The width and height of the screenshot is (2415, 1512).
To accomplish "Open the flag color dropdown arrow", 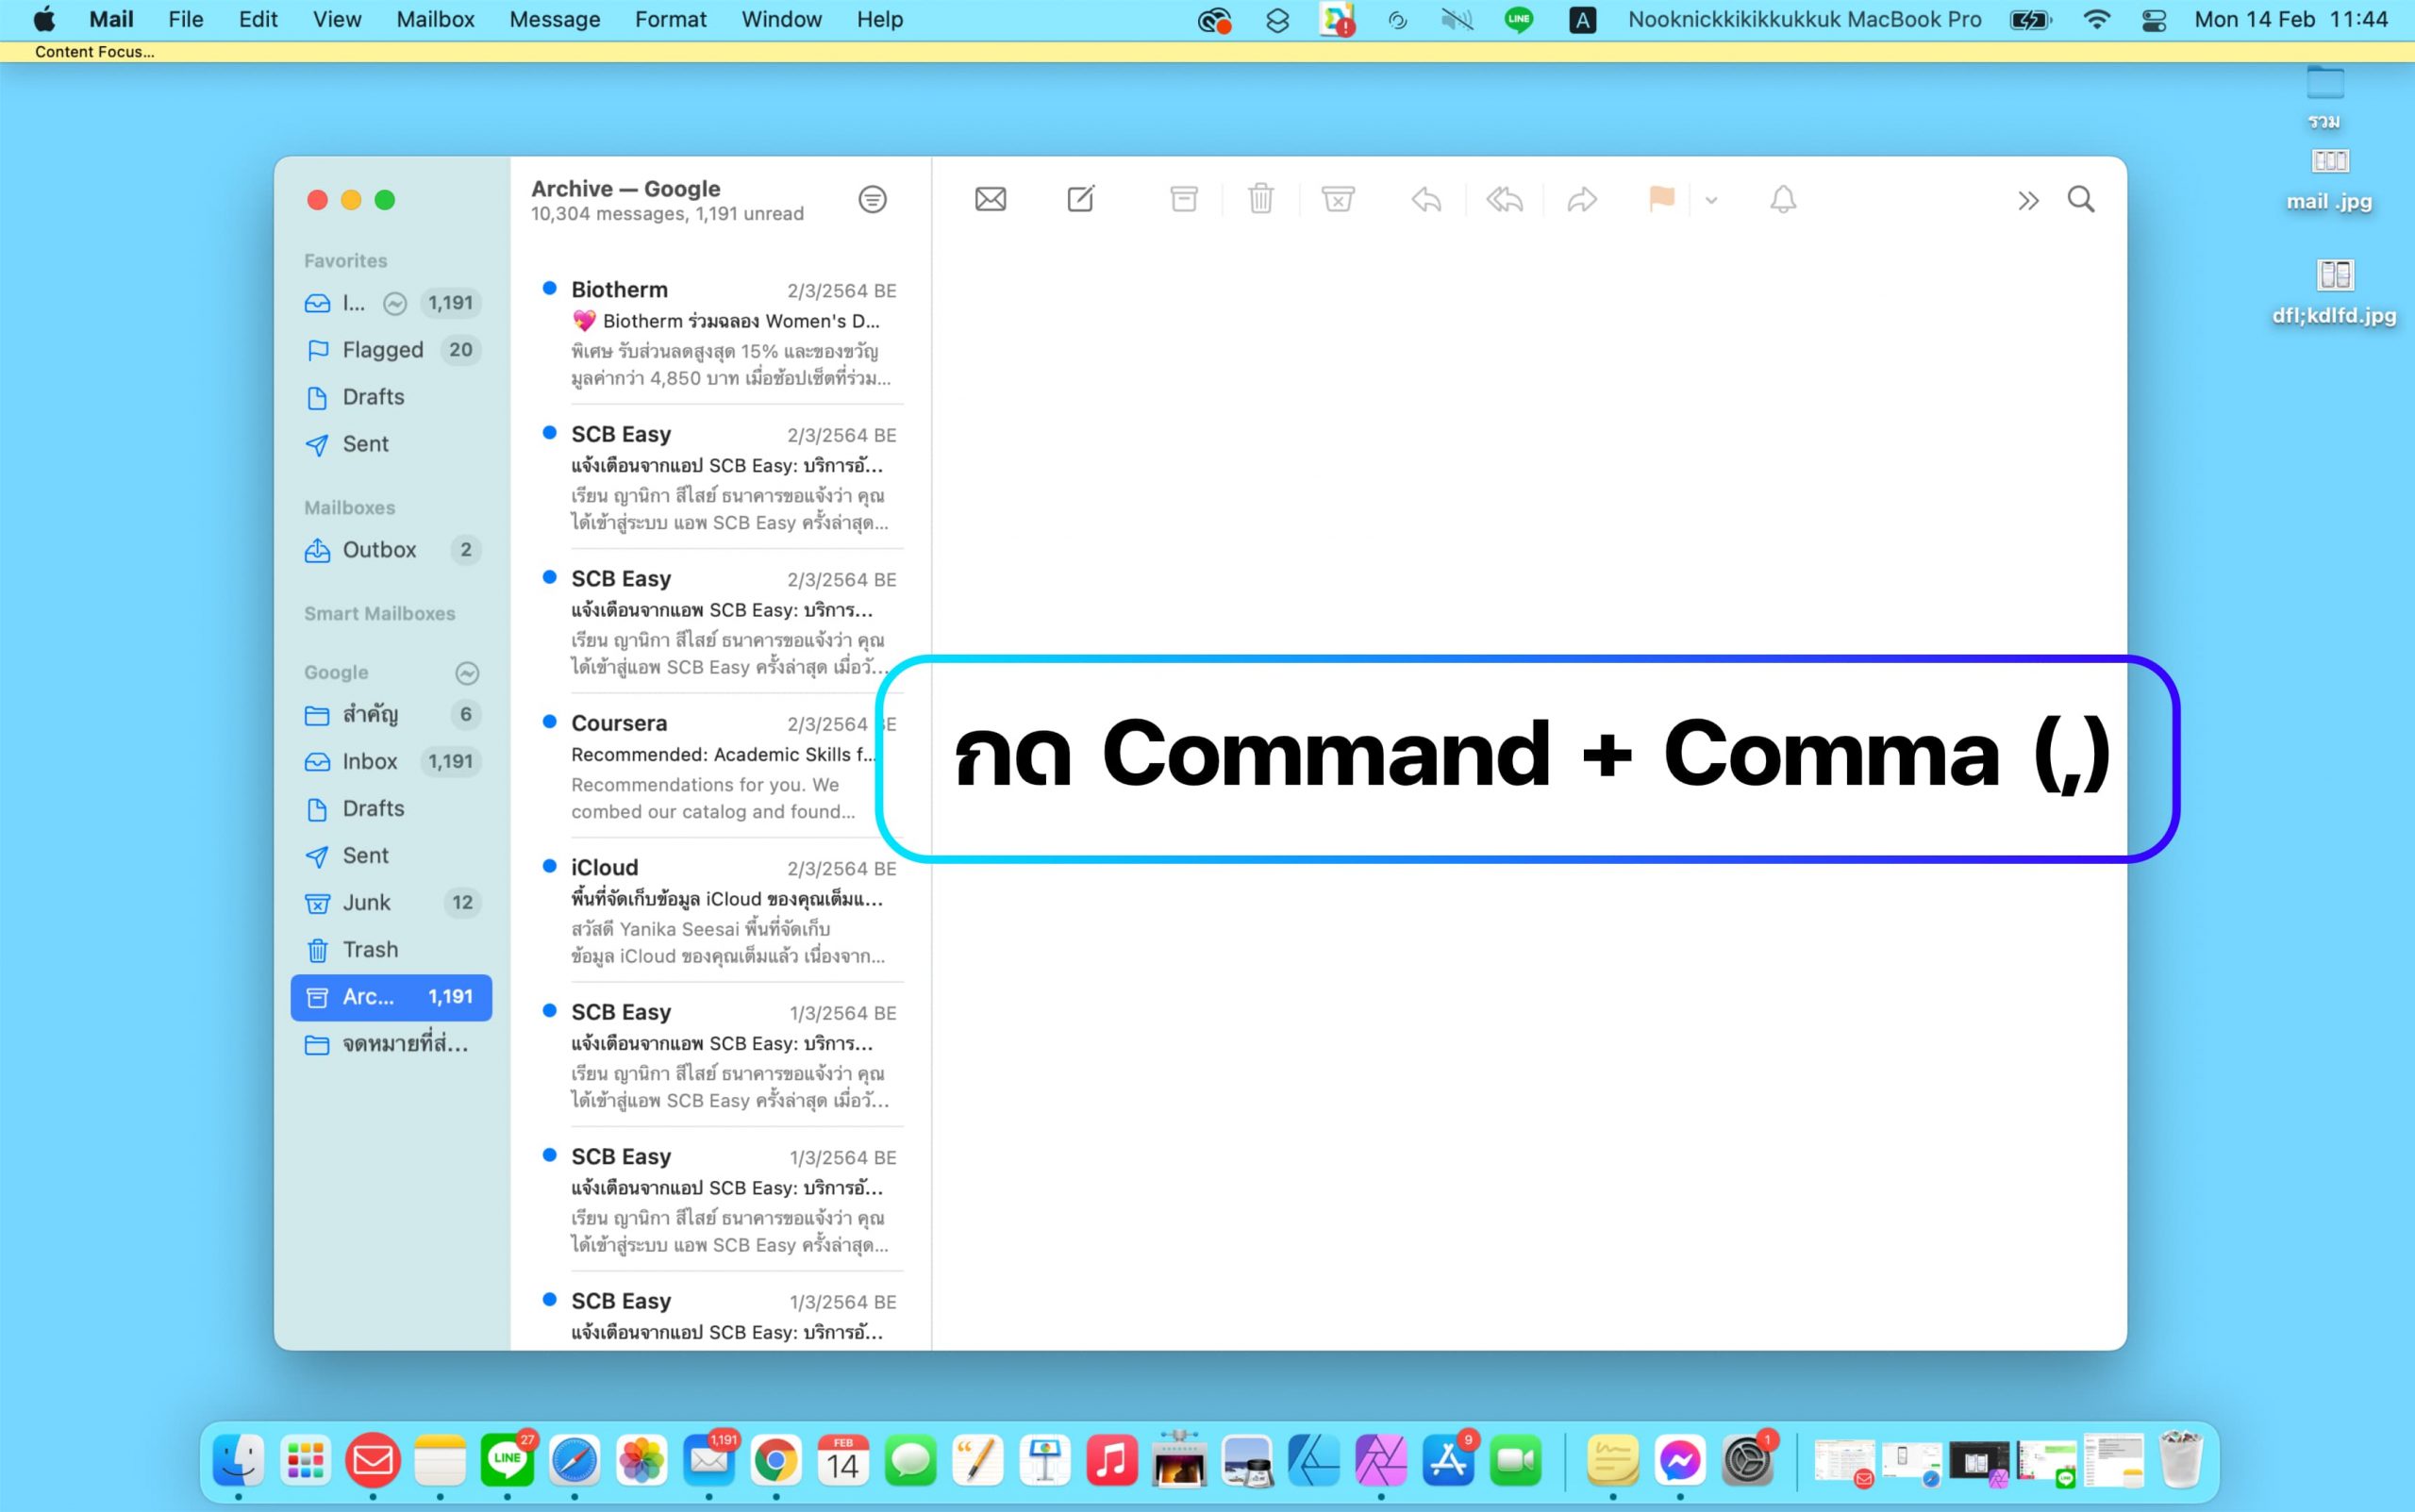I will [x=1711, y=200].
